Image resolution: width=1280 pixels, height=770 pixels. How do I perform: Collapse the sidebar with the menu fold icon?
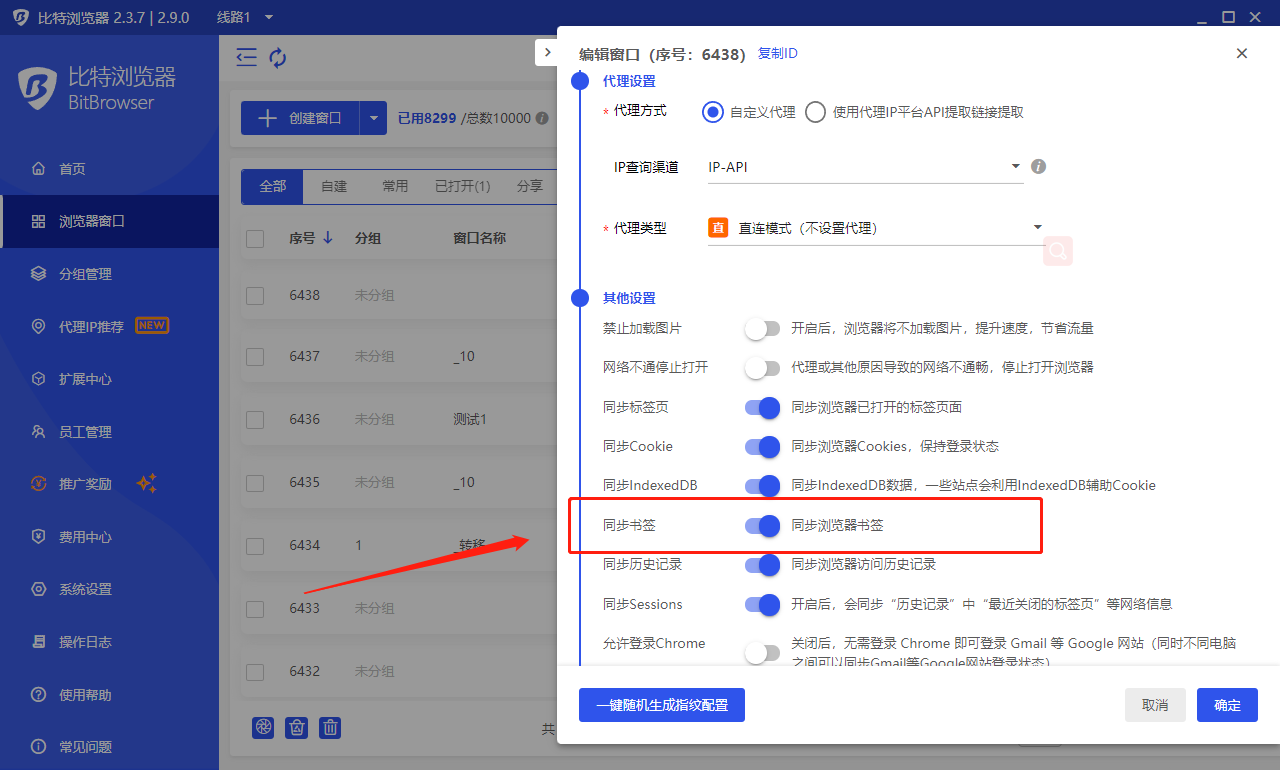point(247,58)
